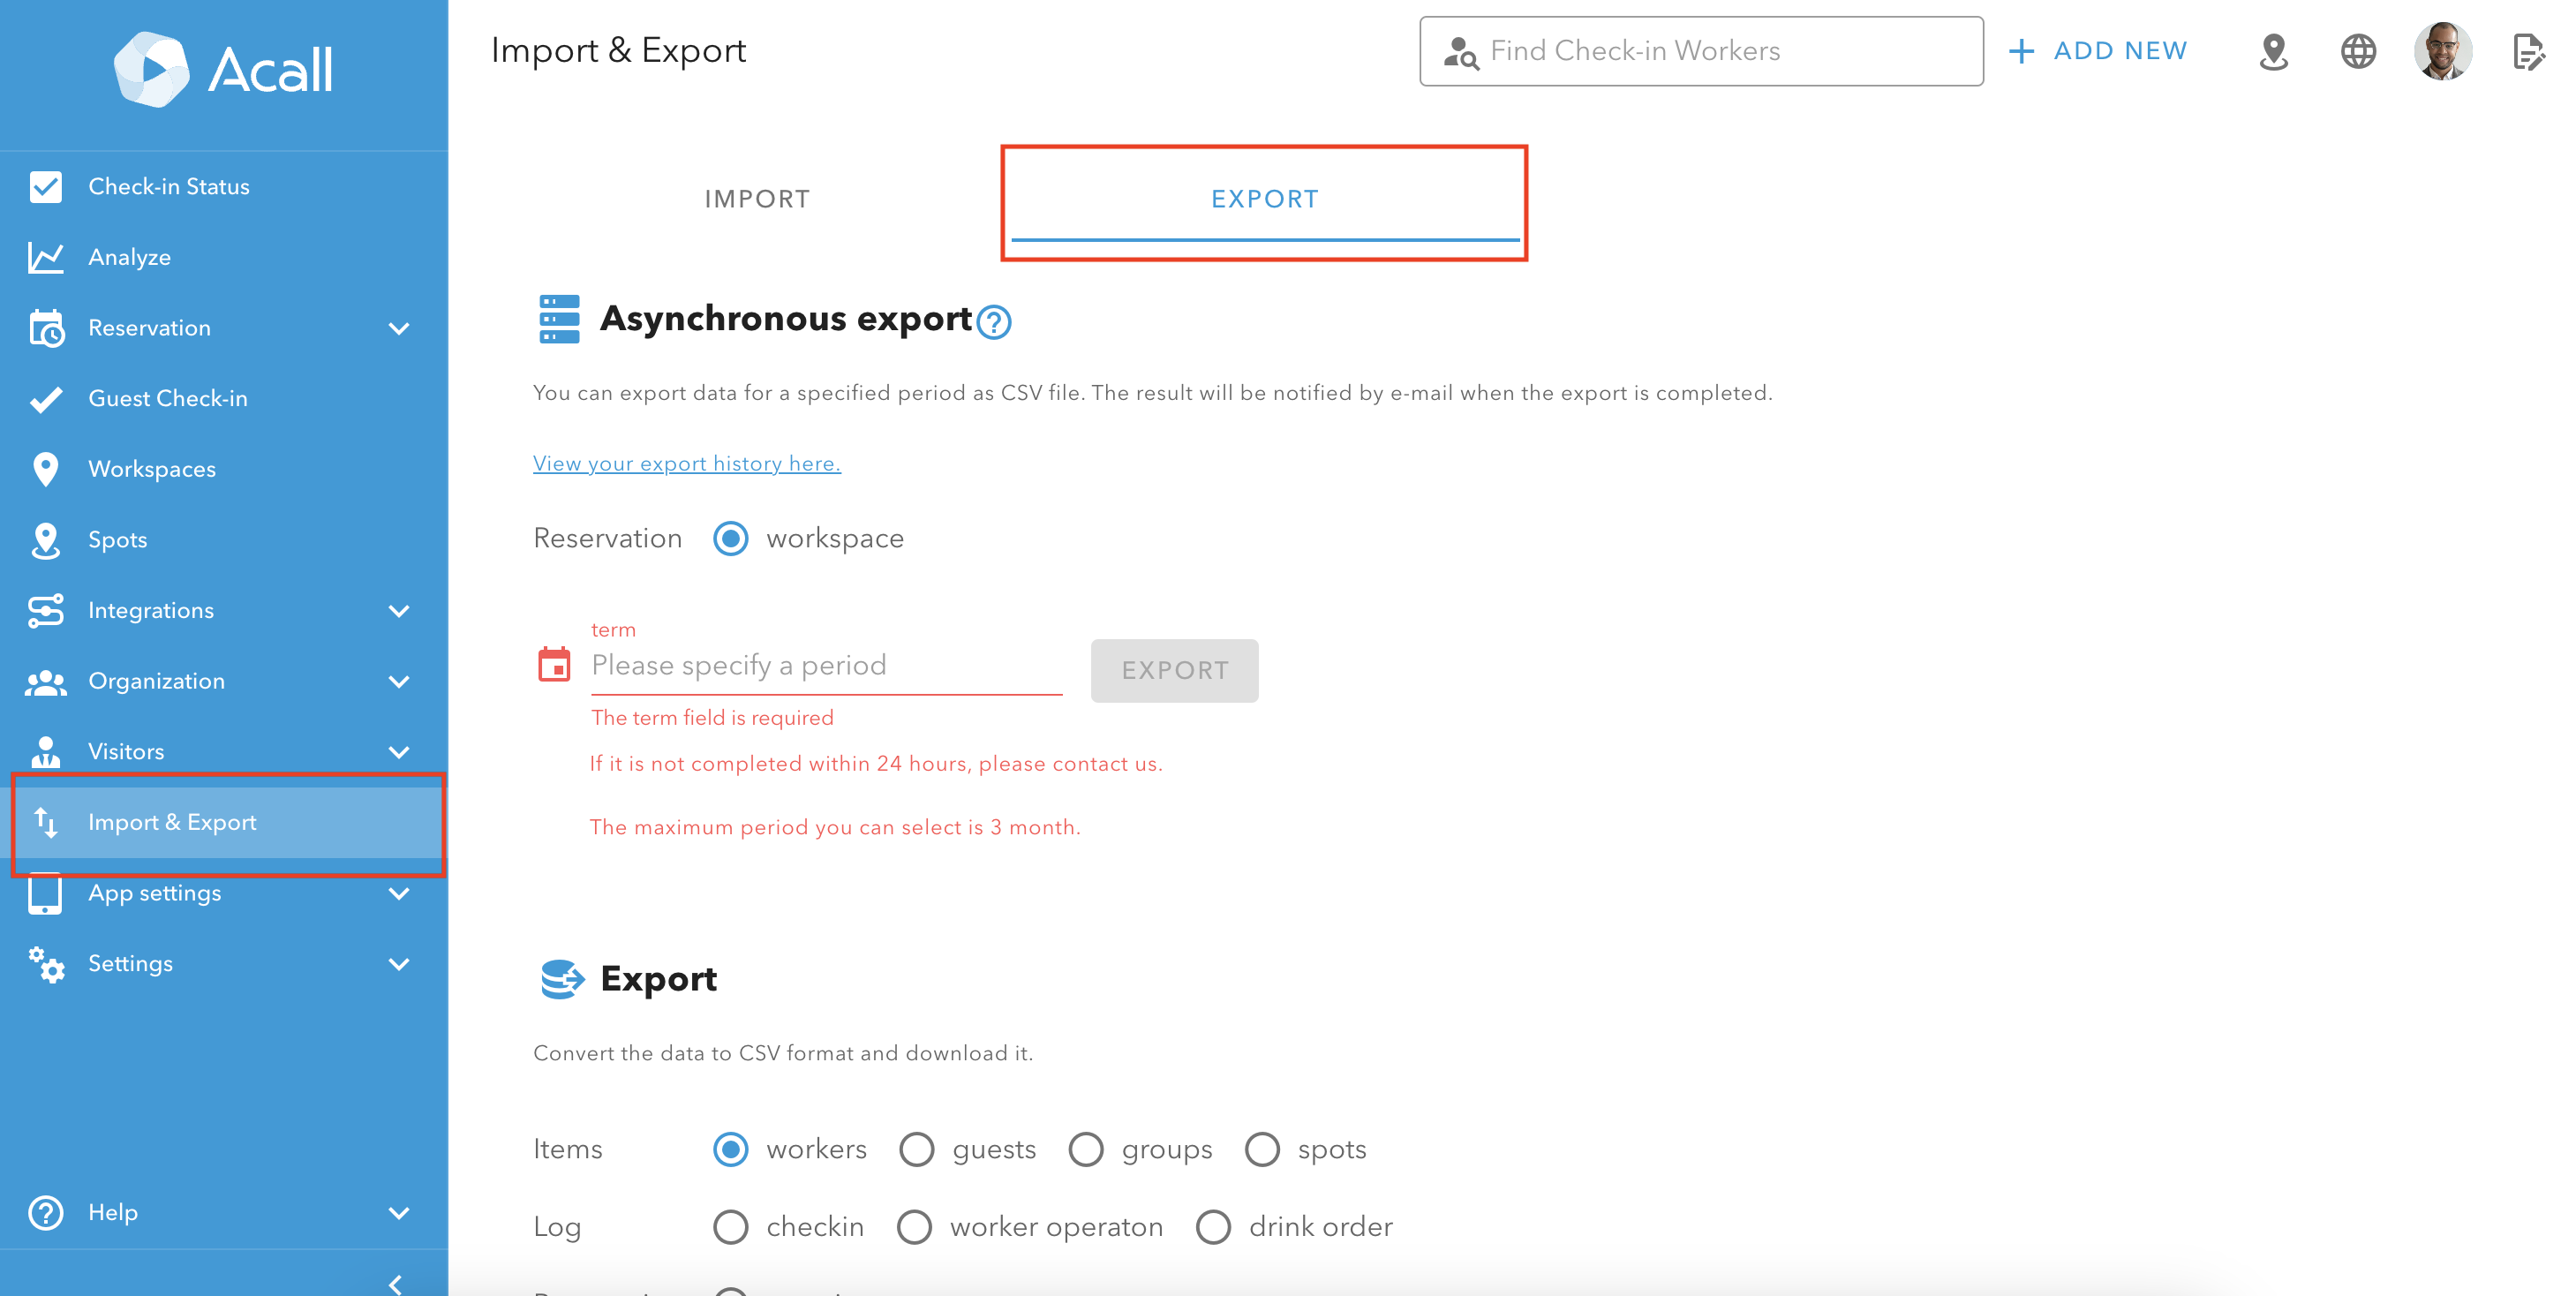Open the Workspaces section
Image resolution: width=2576 pixels, height=1296 pixels.
(x=153, y=468)
